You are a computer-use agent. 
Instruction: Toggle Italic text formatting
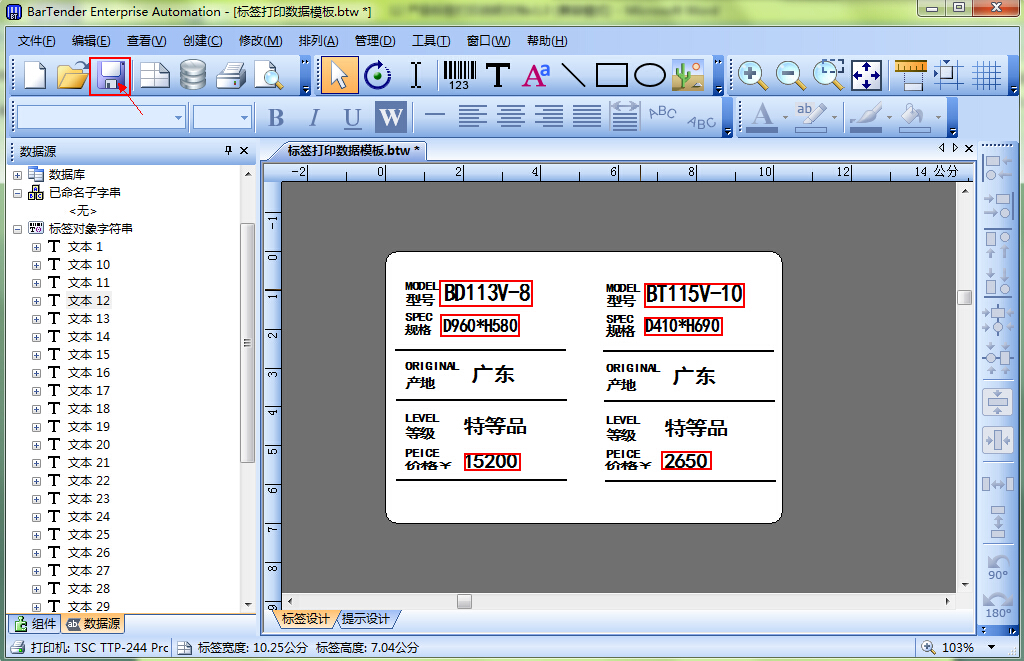pyautogui.click(x=314, y=117)
